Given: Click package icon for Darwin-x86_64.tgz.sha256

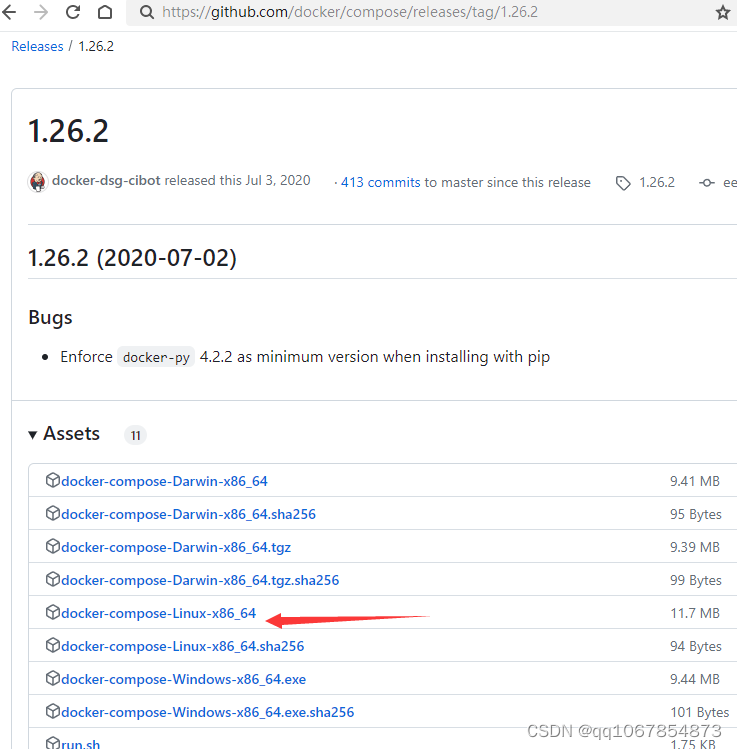Looking at the screenshot, I should [x=53, y=579].
